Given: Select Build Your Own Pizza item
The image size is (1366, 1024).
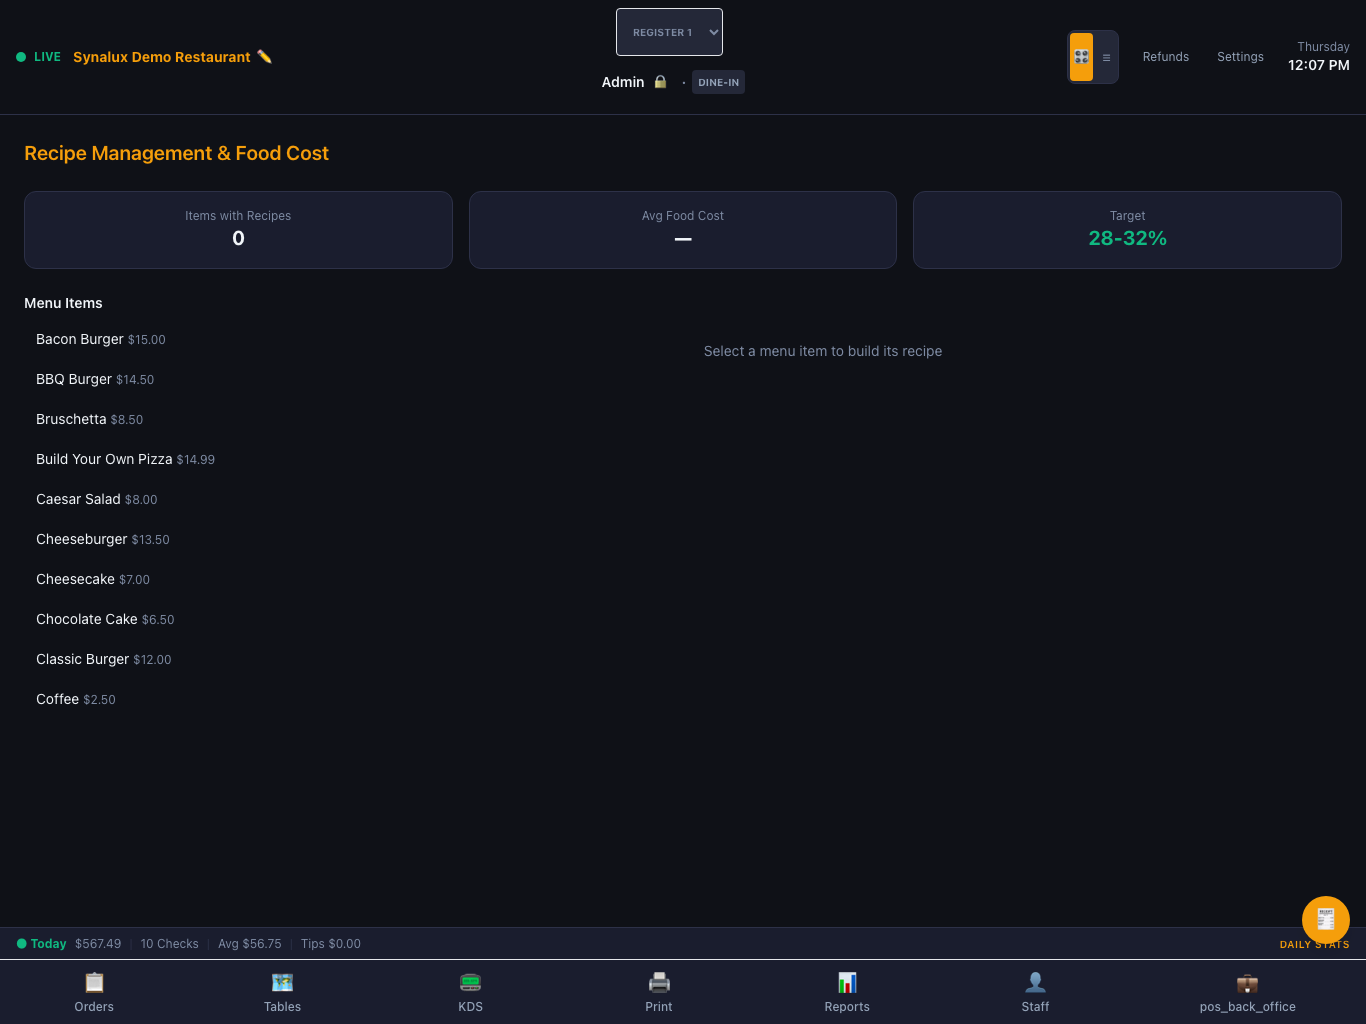Looking at the screenshot, I should tap(125, 459).
